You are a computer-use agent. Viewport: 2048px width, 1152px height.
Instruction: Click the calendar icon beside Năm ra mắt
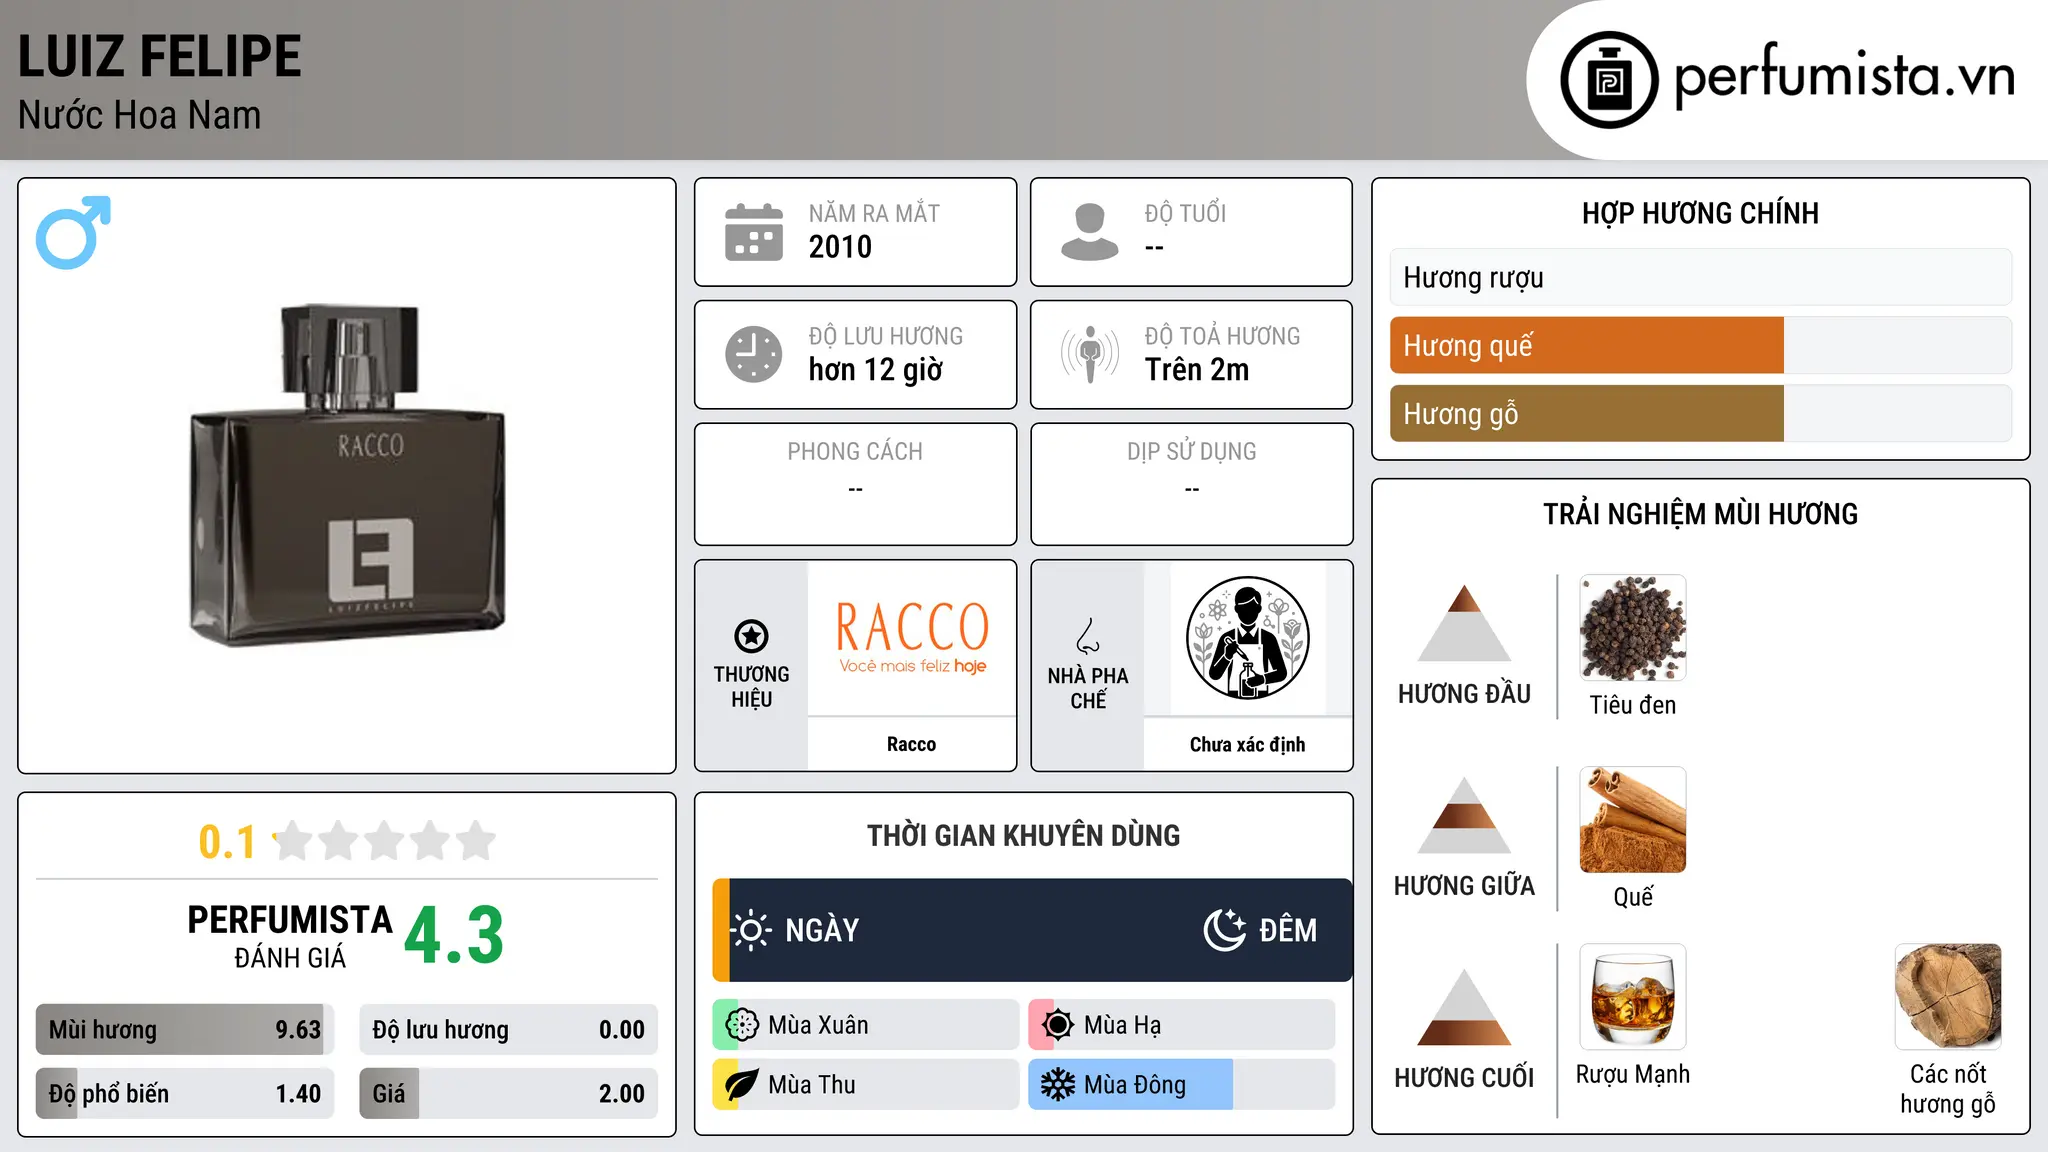point(753,232)
